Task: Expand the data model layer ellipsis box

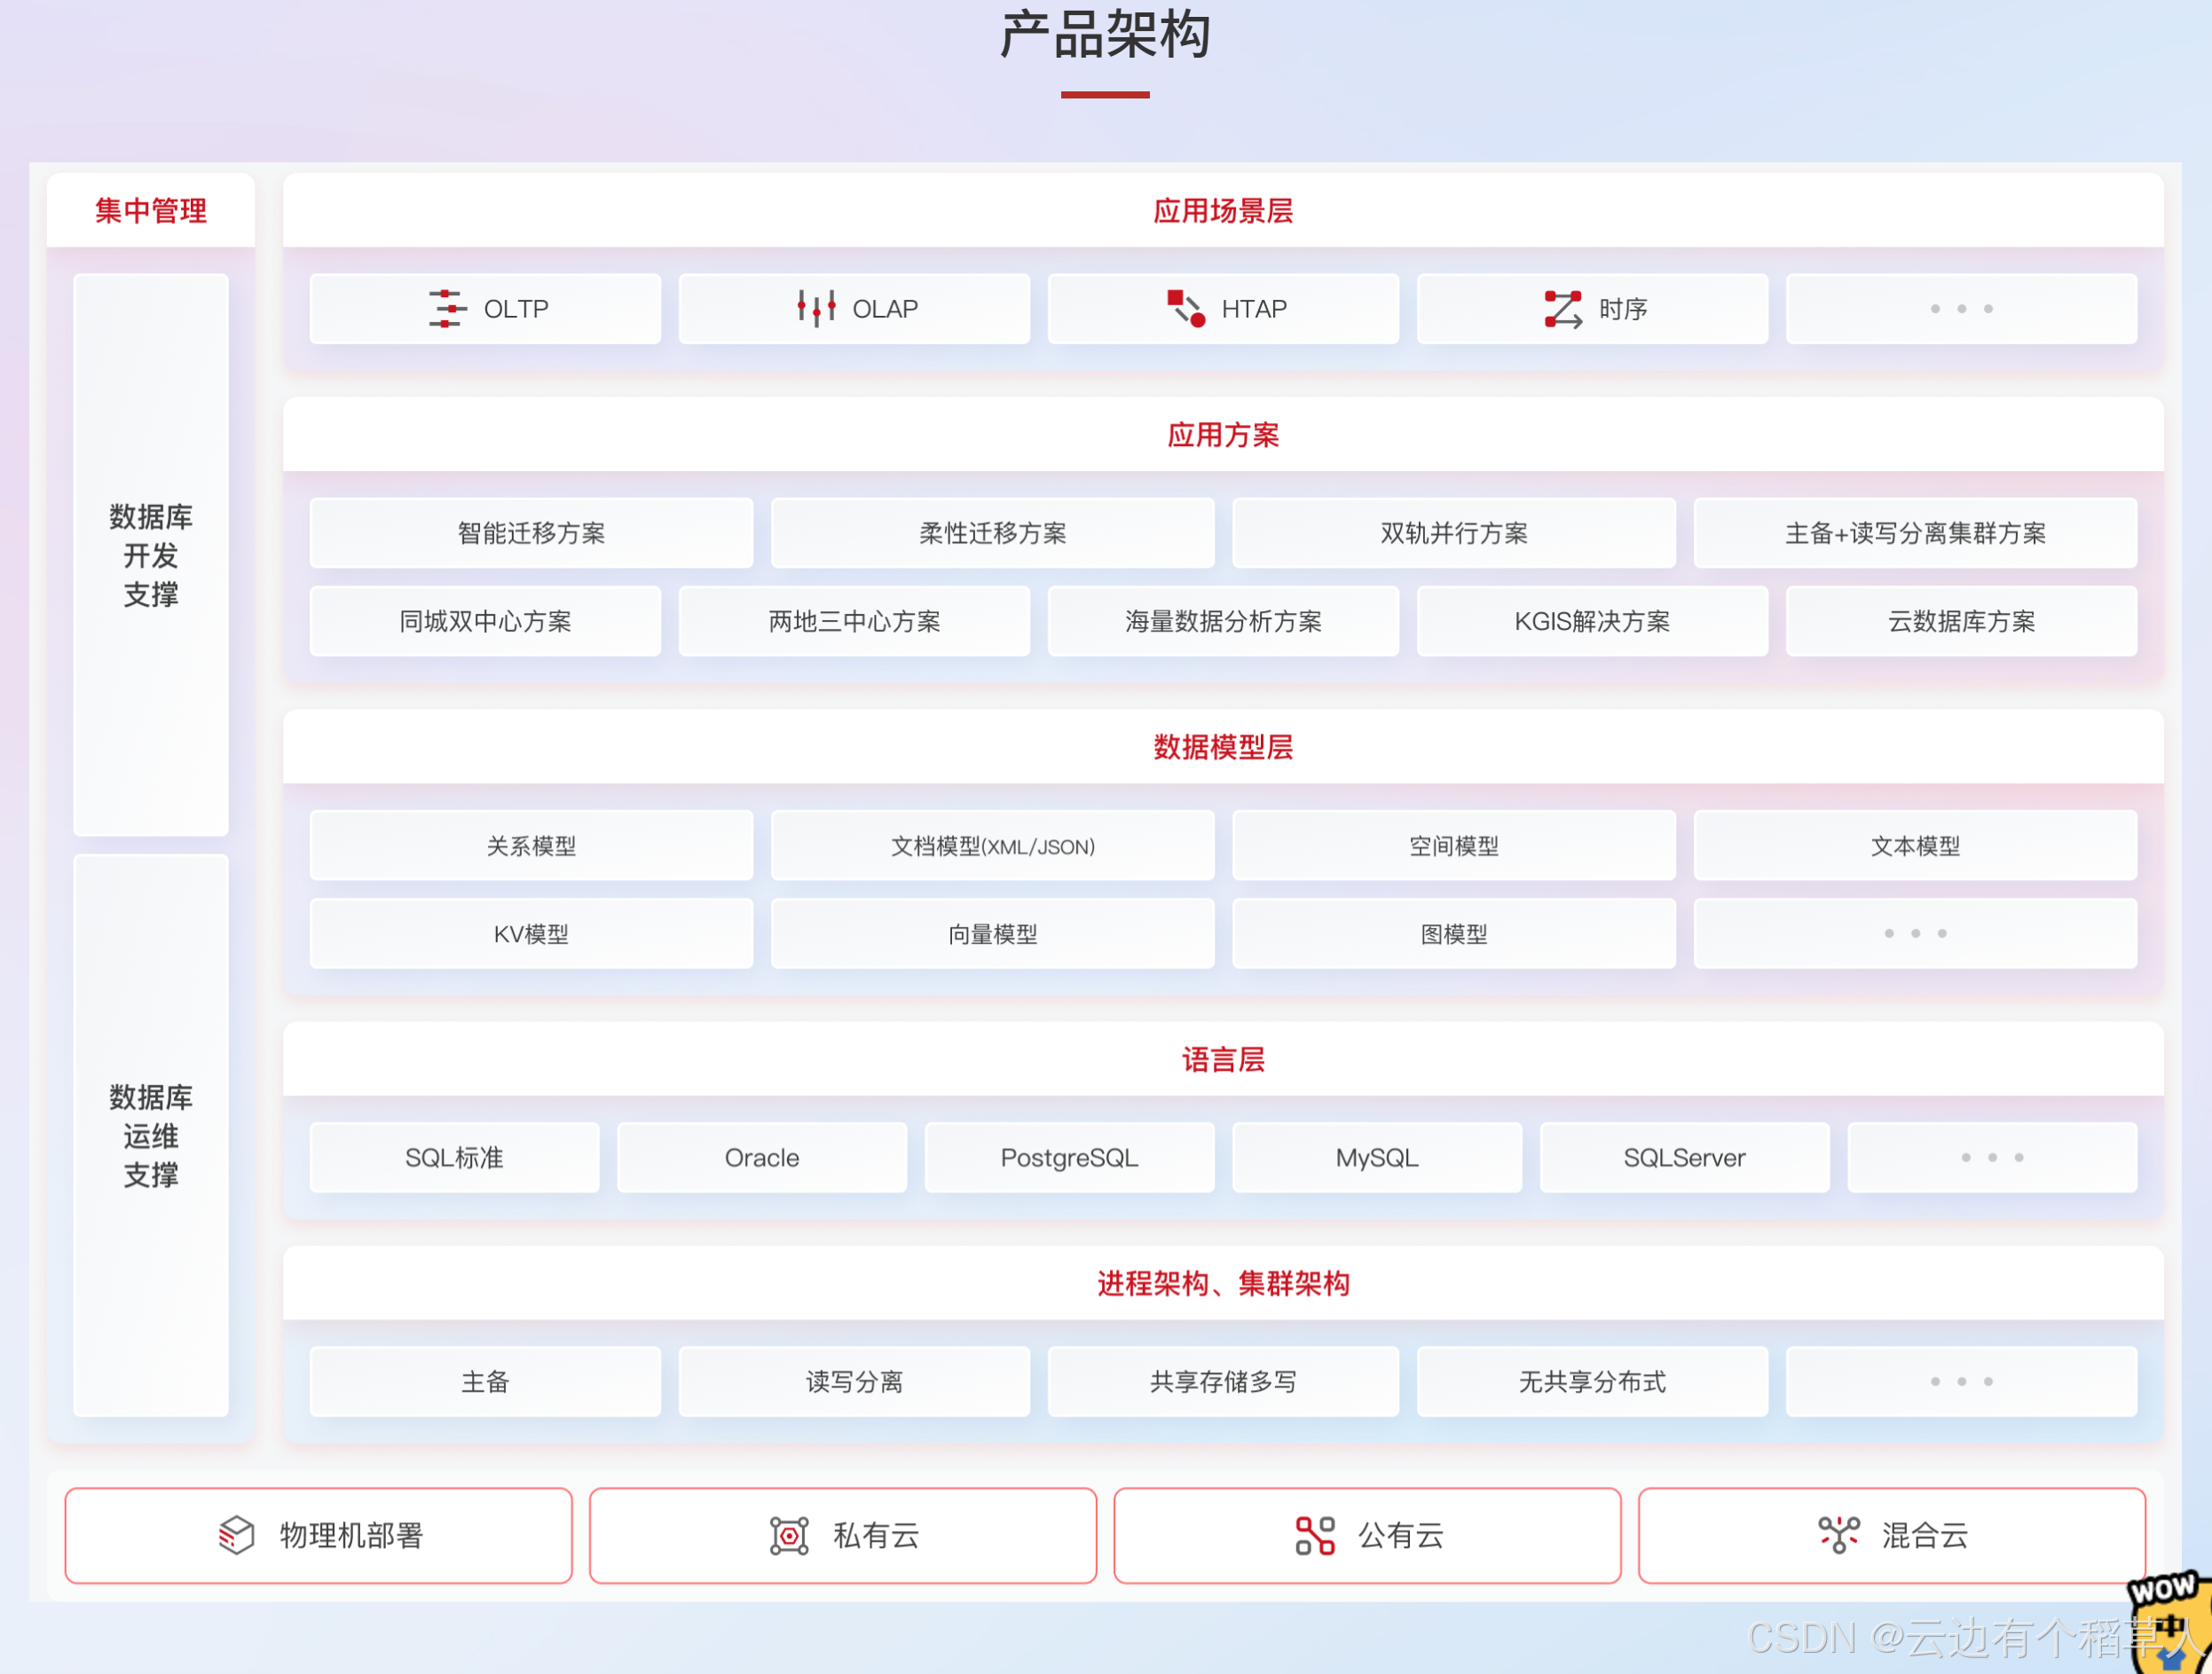Action: [1914, 933]
